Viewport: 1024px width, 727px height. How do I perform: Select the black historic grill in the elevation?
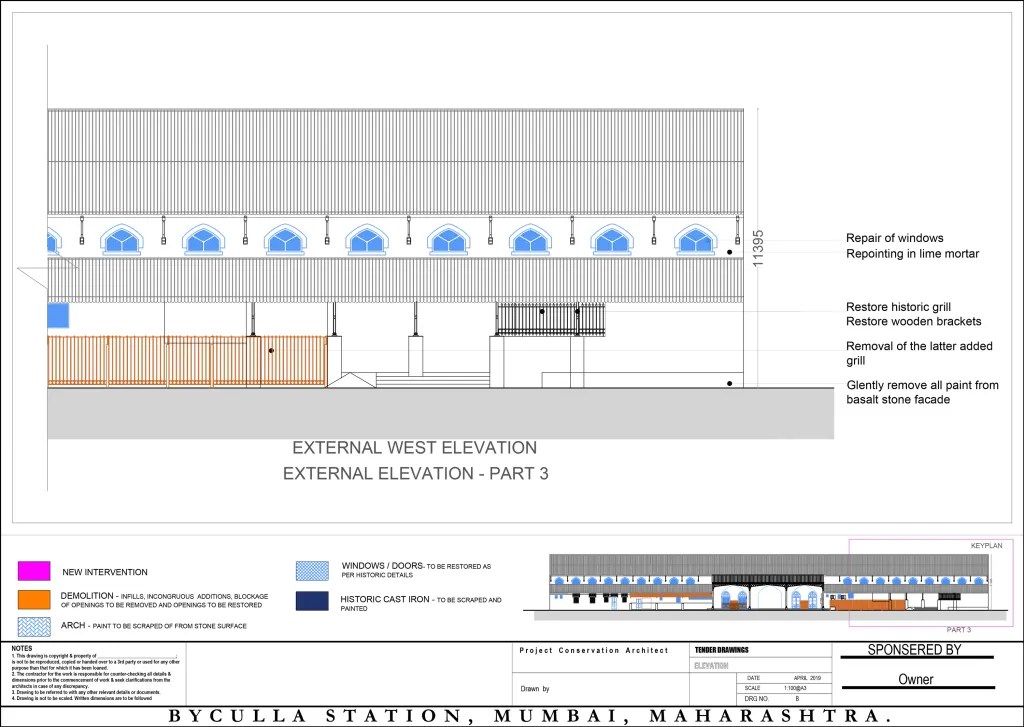(551, 320)
